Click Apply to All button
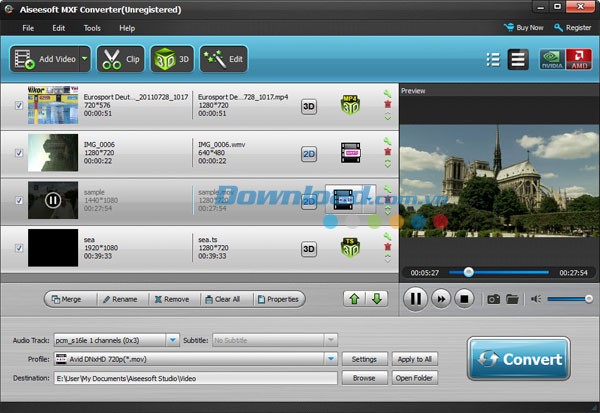600x413 pixels. coord(414,359)
